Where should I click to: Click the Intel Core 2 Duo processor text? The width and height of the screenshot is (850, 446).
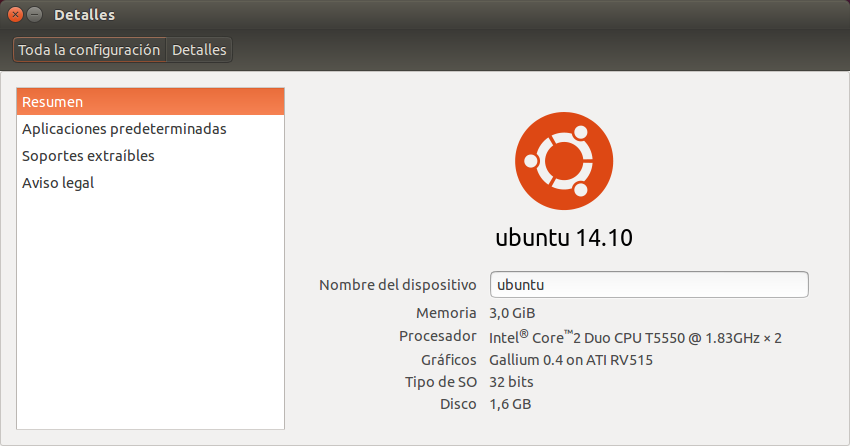click(x=635, y=337)
